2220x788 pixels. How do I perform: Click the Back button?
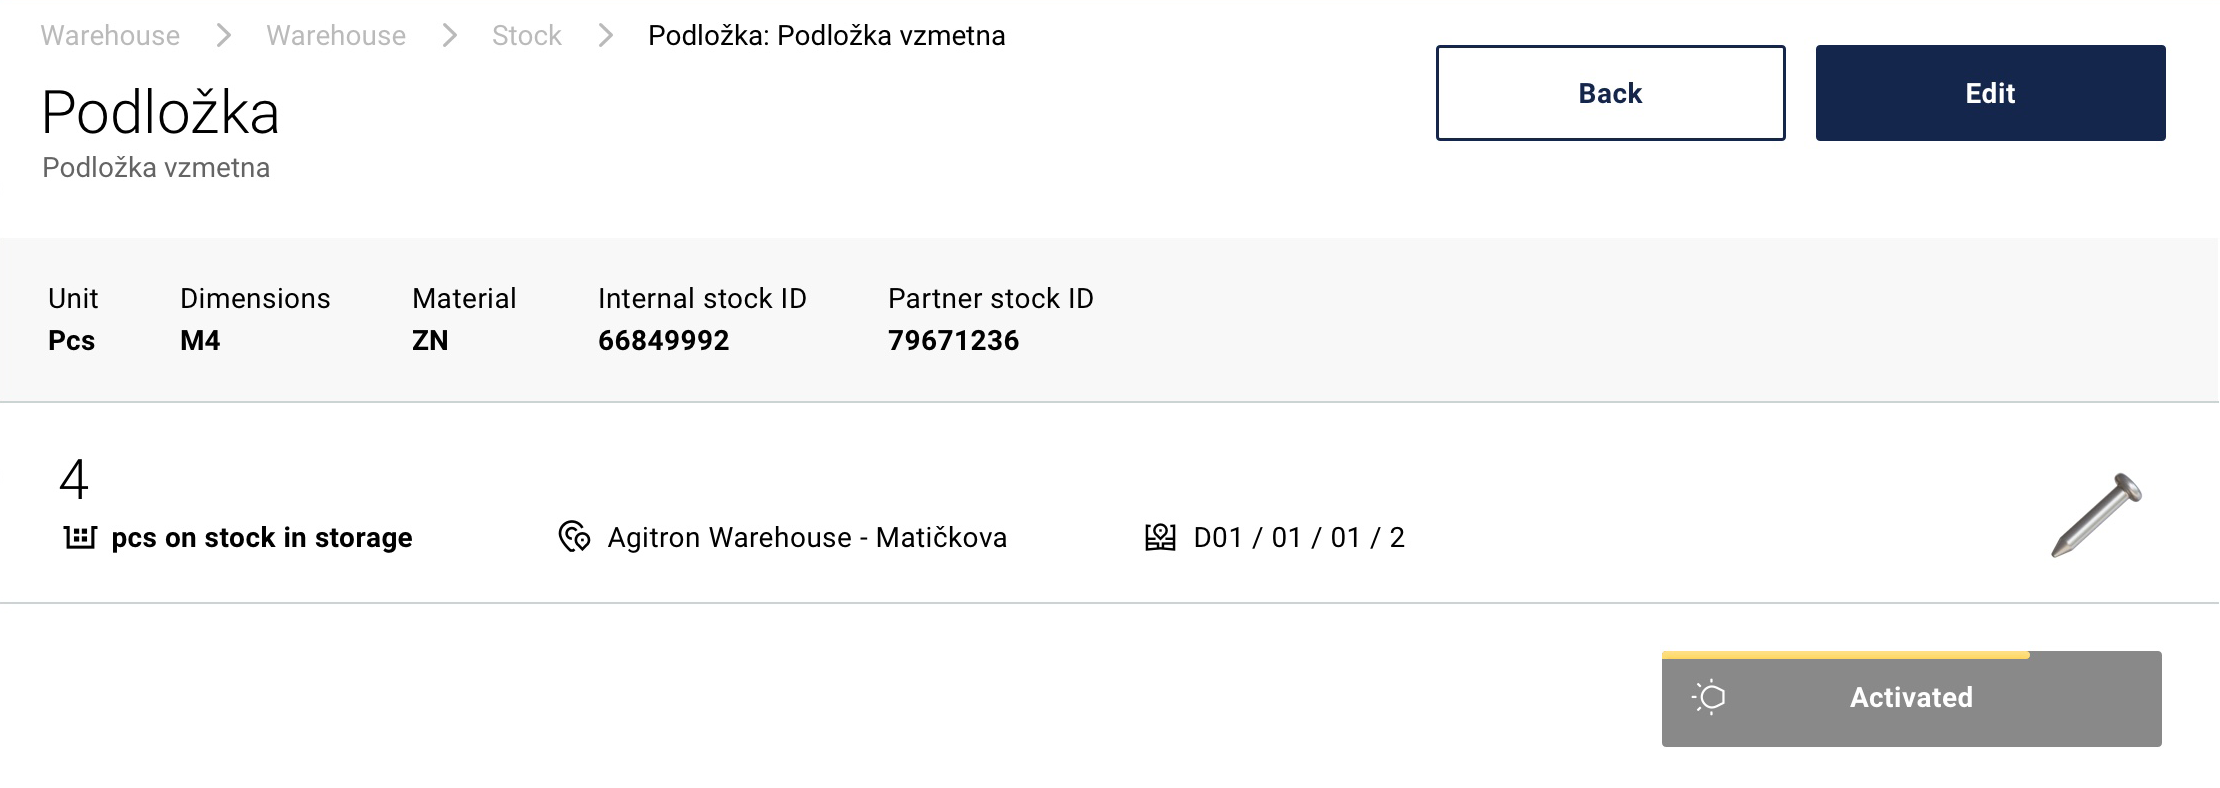(x=1610, y=93)
